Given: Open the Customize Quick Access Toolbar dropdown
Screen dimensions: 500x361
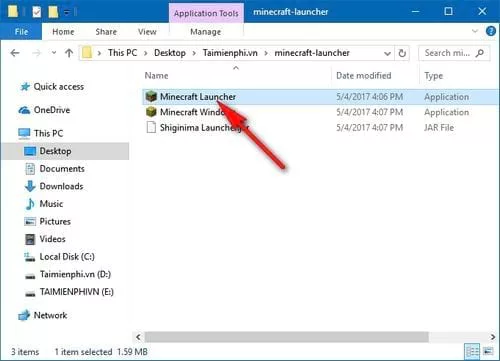Looking at the screenshot, I should [67, 13].
